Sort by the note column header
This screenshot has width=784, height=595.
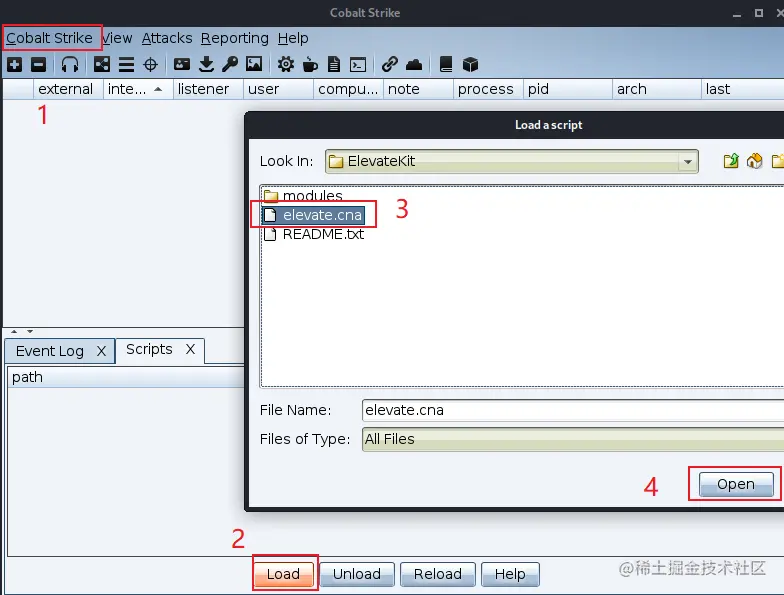[418, 89]
